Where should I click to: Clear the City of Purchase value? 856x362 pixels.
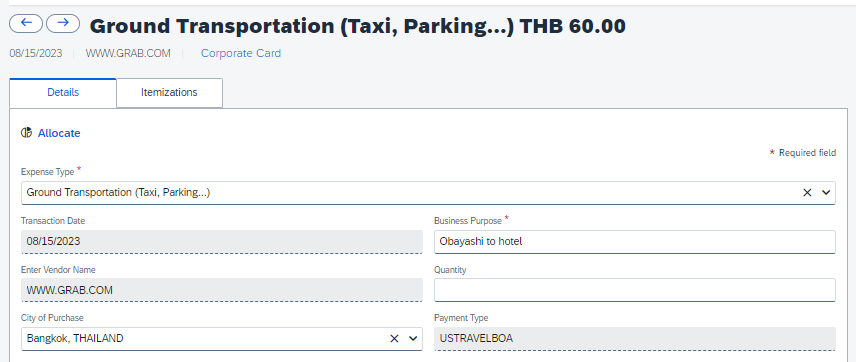point(394,339)
